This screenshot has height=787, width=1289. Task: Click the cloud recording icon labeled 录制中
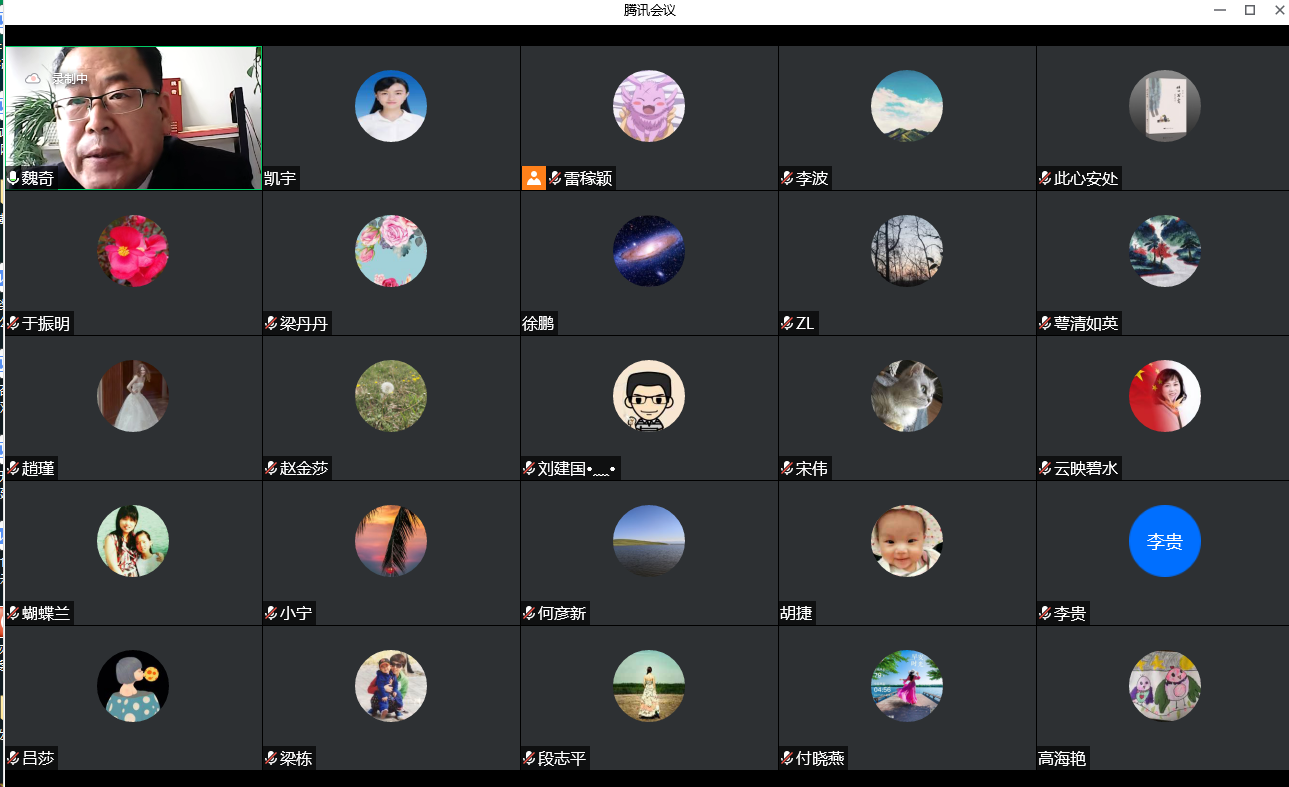(x=33, y=78)
